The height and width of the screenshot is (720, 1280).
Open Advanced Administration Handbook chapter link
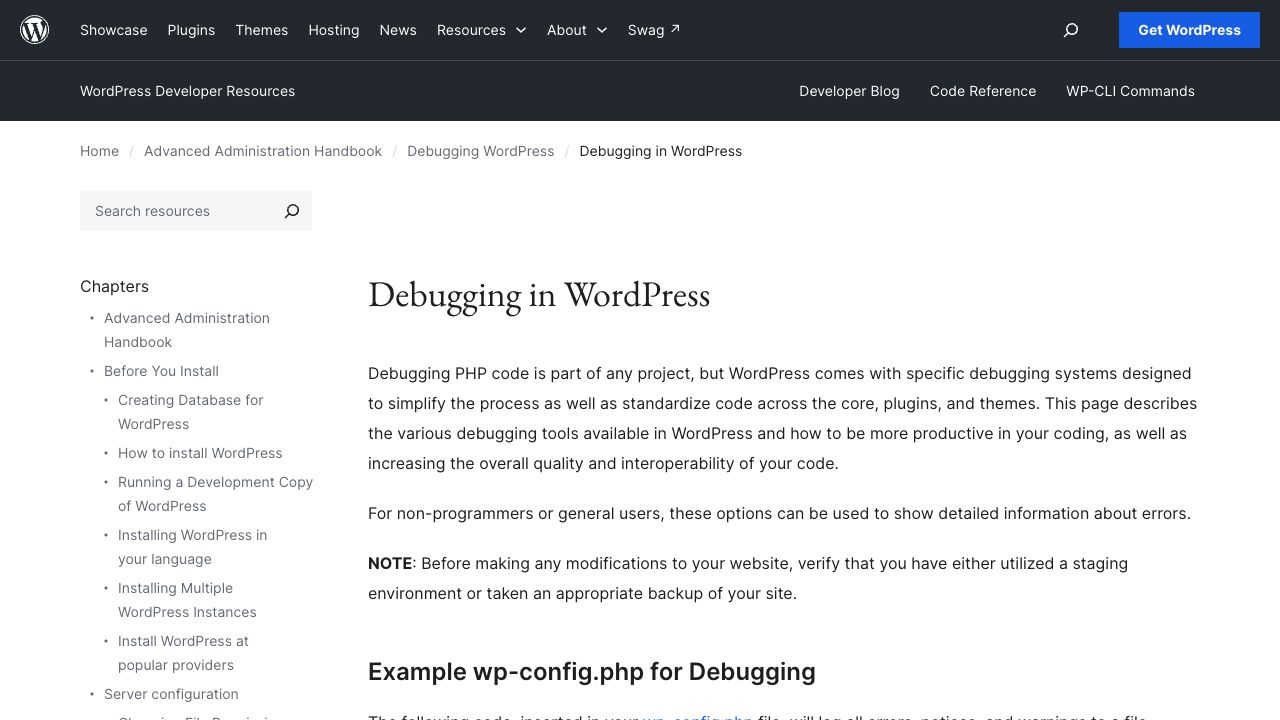click(187, 330)
